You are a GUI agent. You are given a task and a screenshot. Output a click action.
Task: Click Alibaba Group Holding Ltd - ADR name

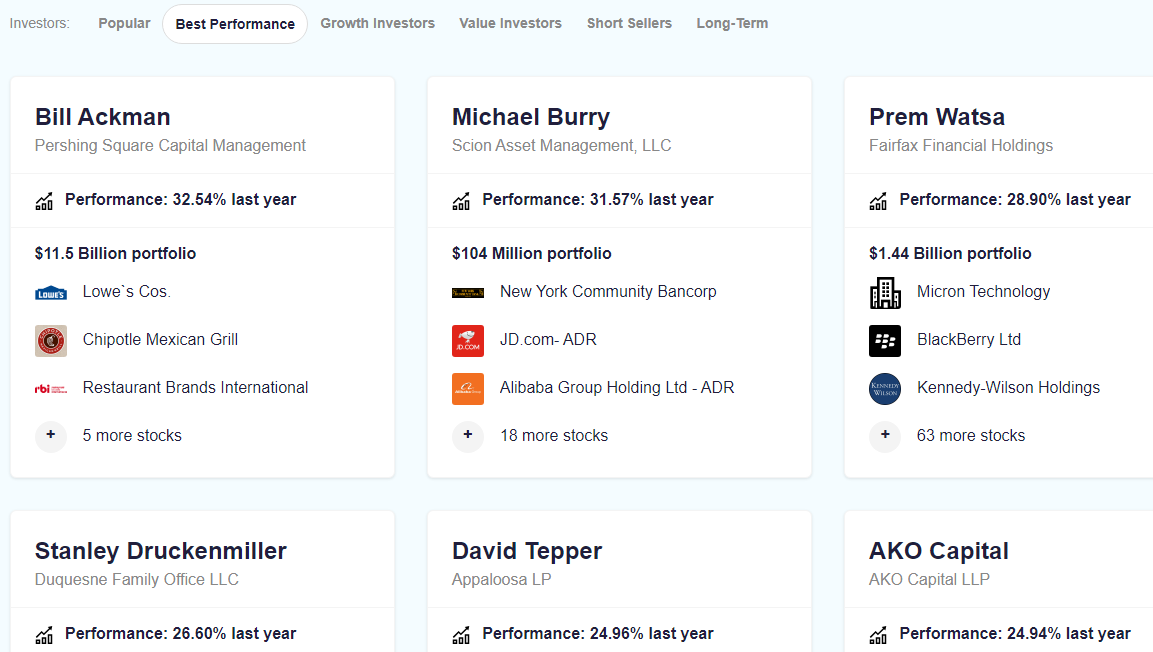pyautogui.click(x=617, y=387)
